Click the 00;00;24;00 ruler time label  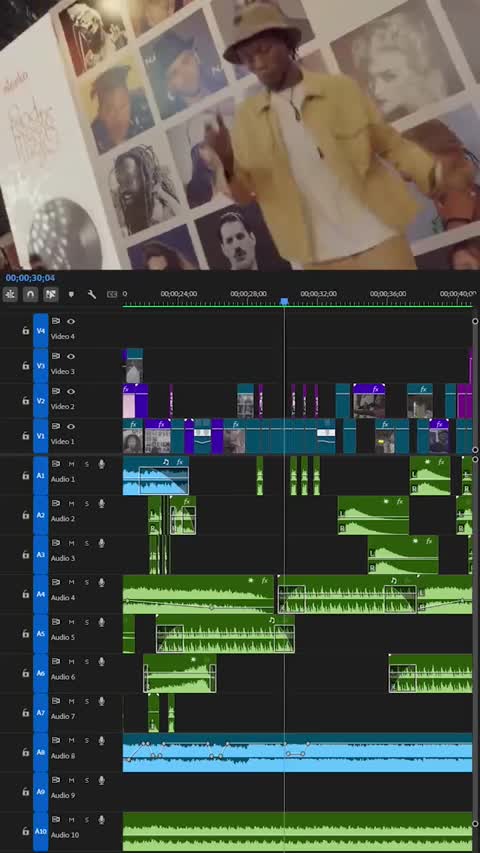[x=179, y=294]
